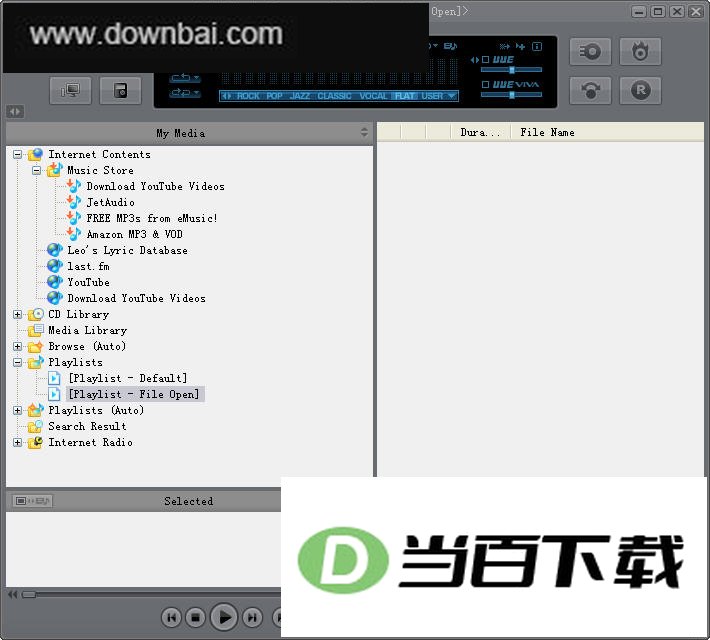Open the disc burning flame button

click(640, 52)
